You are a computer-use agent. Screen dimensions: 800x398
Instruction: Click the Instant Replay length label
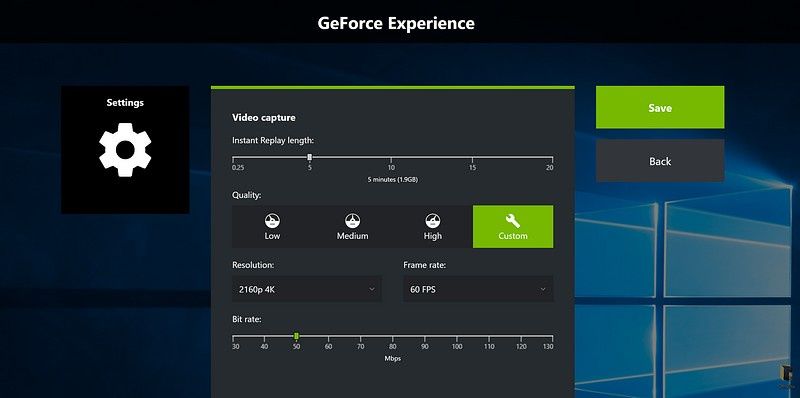click(x=273, y=140)
